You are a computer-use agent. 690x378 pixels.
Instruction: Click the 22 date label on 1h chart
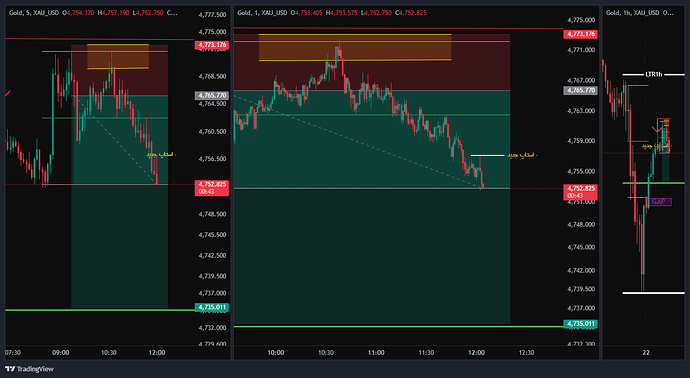click(646, 352)
